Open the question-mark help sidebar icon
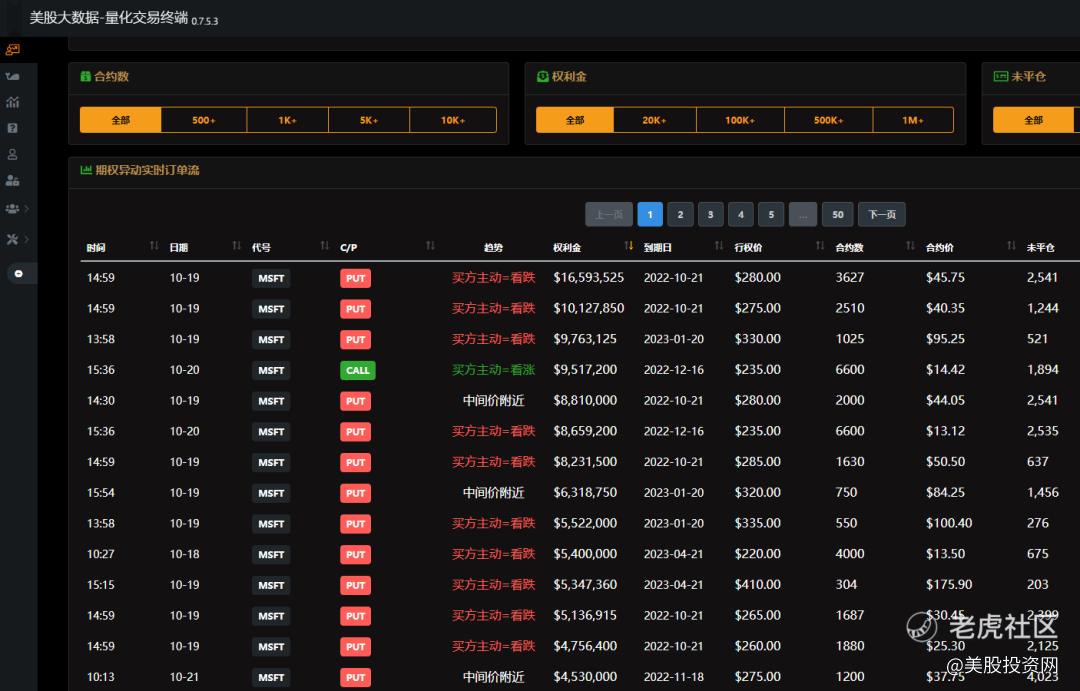The image size is (1080, 691). pos(12,128)
